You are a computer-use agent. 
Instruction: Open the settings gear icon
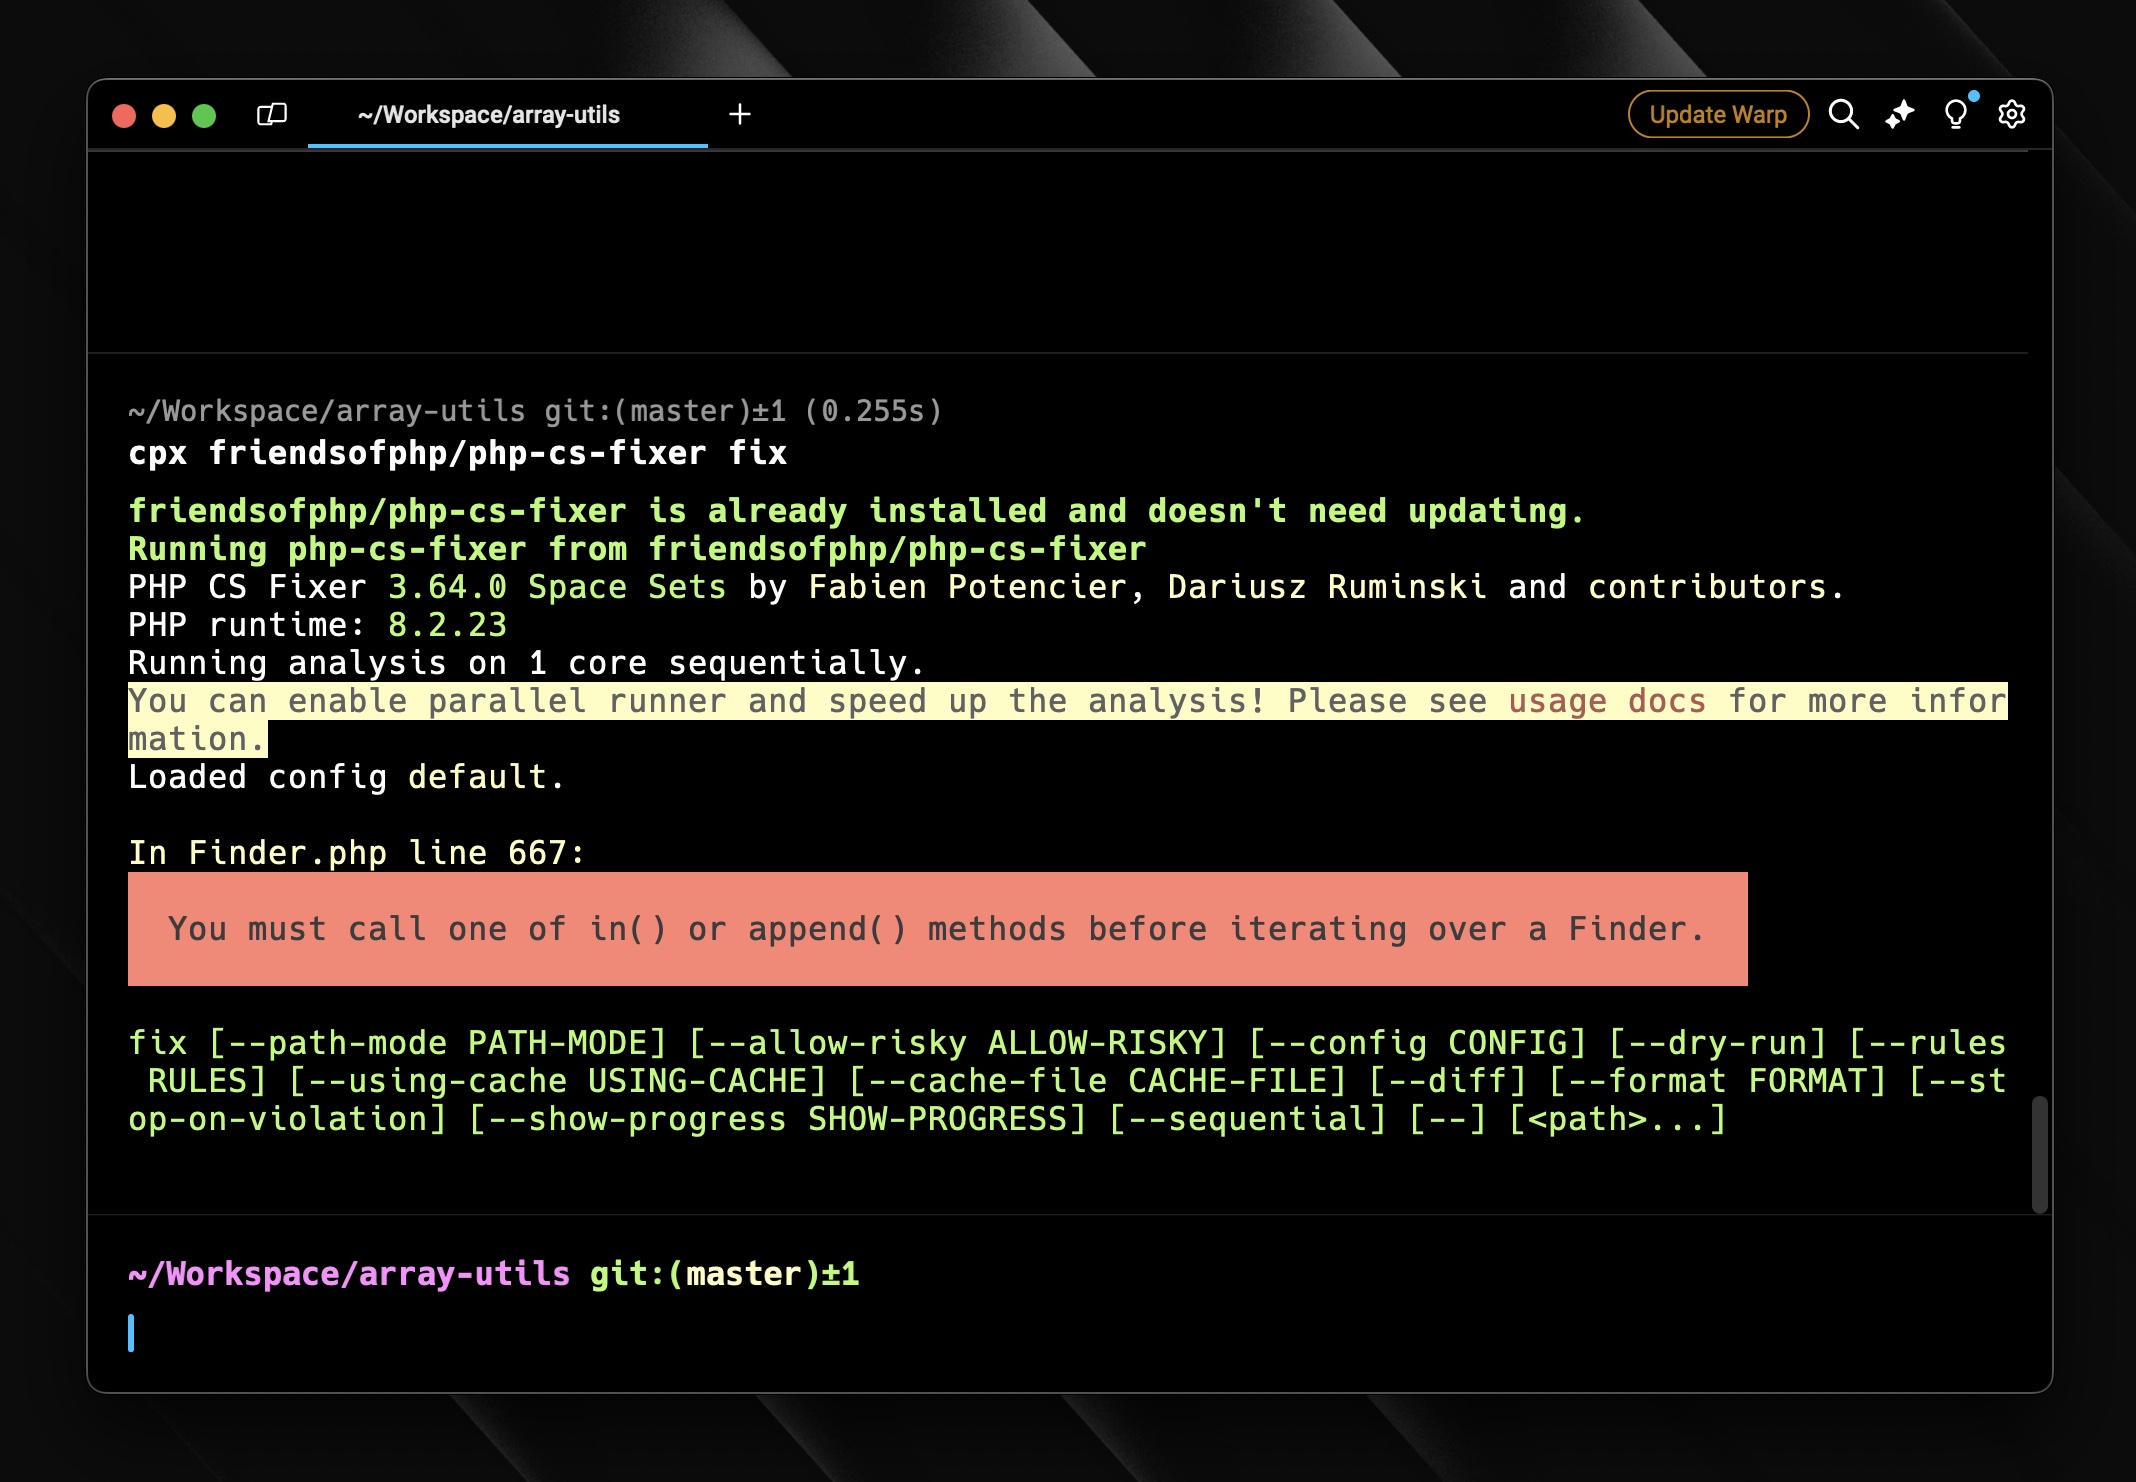coord(2012,115)
